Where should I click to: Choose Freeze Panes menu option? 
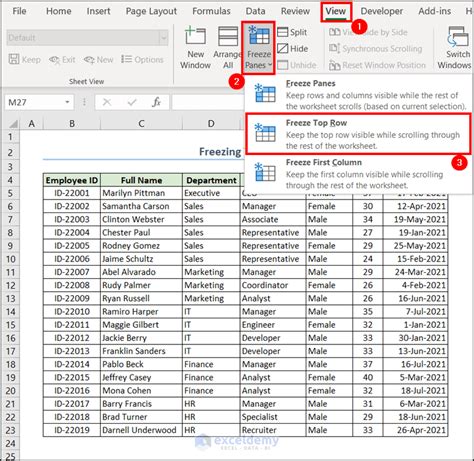click(x=358, y=95)
